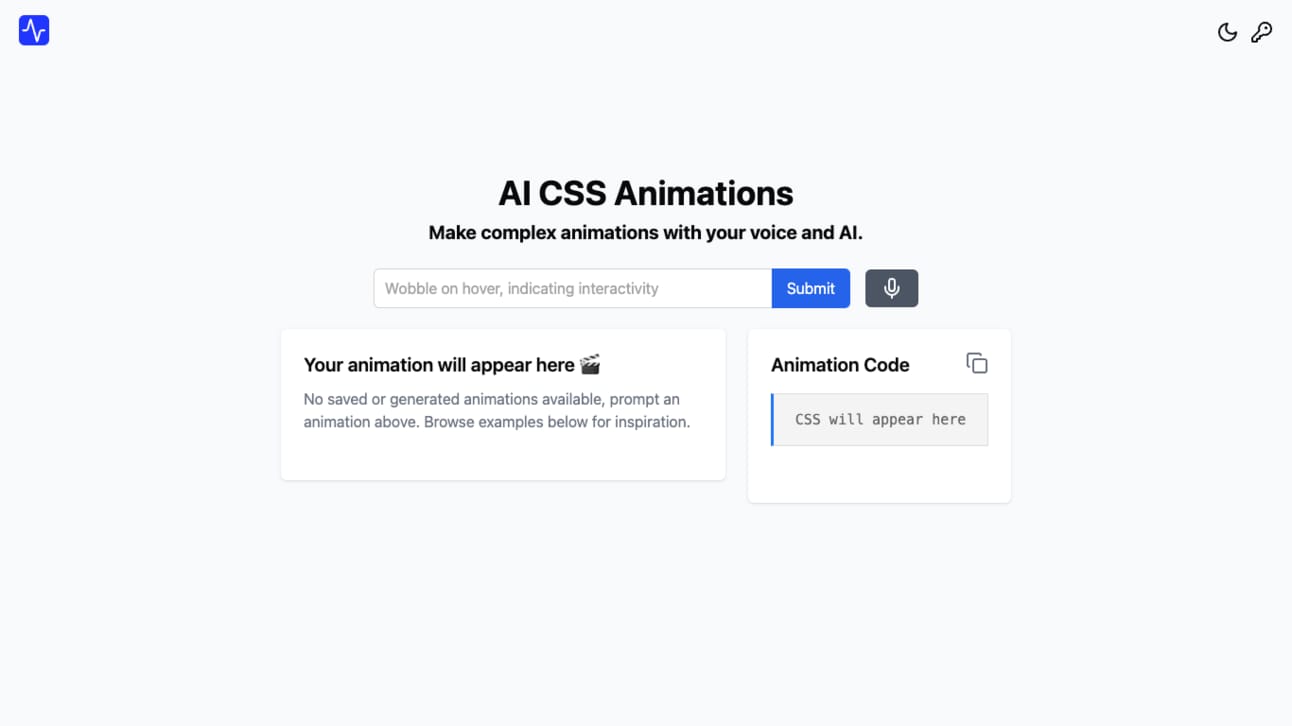Image resolution: width=1292 pixels, height=726 pixels.
Task: Click the 'CSS will appear here' code block
Action: [880, 419]
